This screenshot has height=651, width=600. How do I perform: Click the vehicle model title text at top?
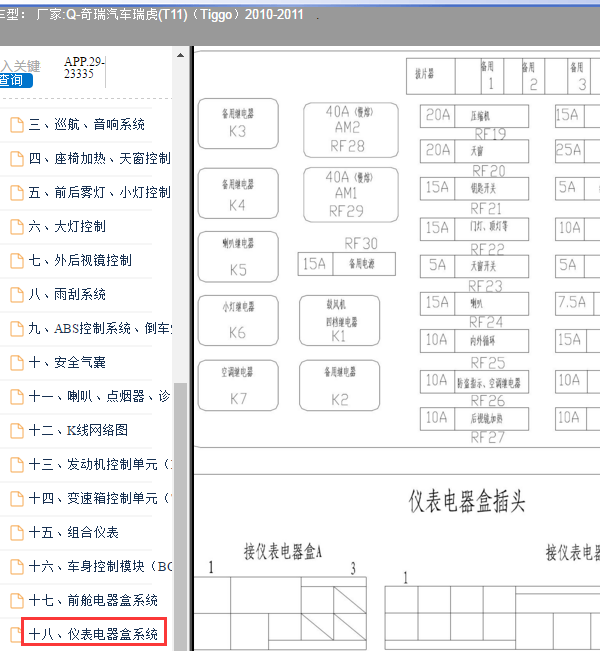[152, 15]
